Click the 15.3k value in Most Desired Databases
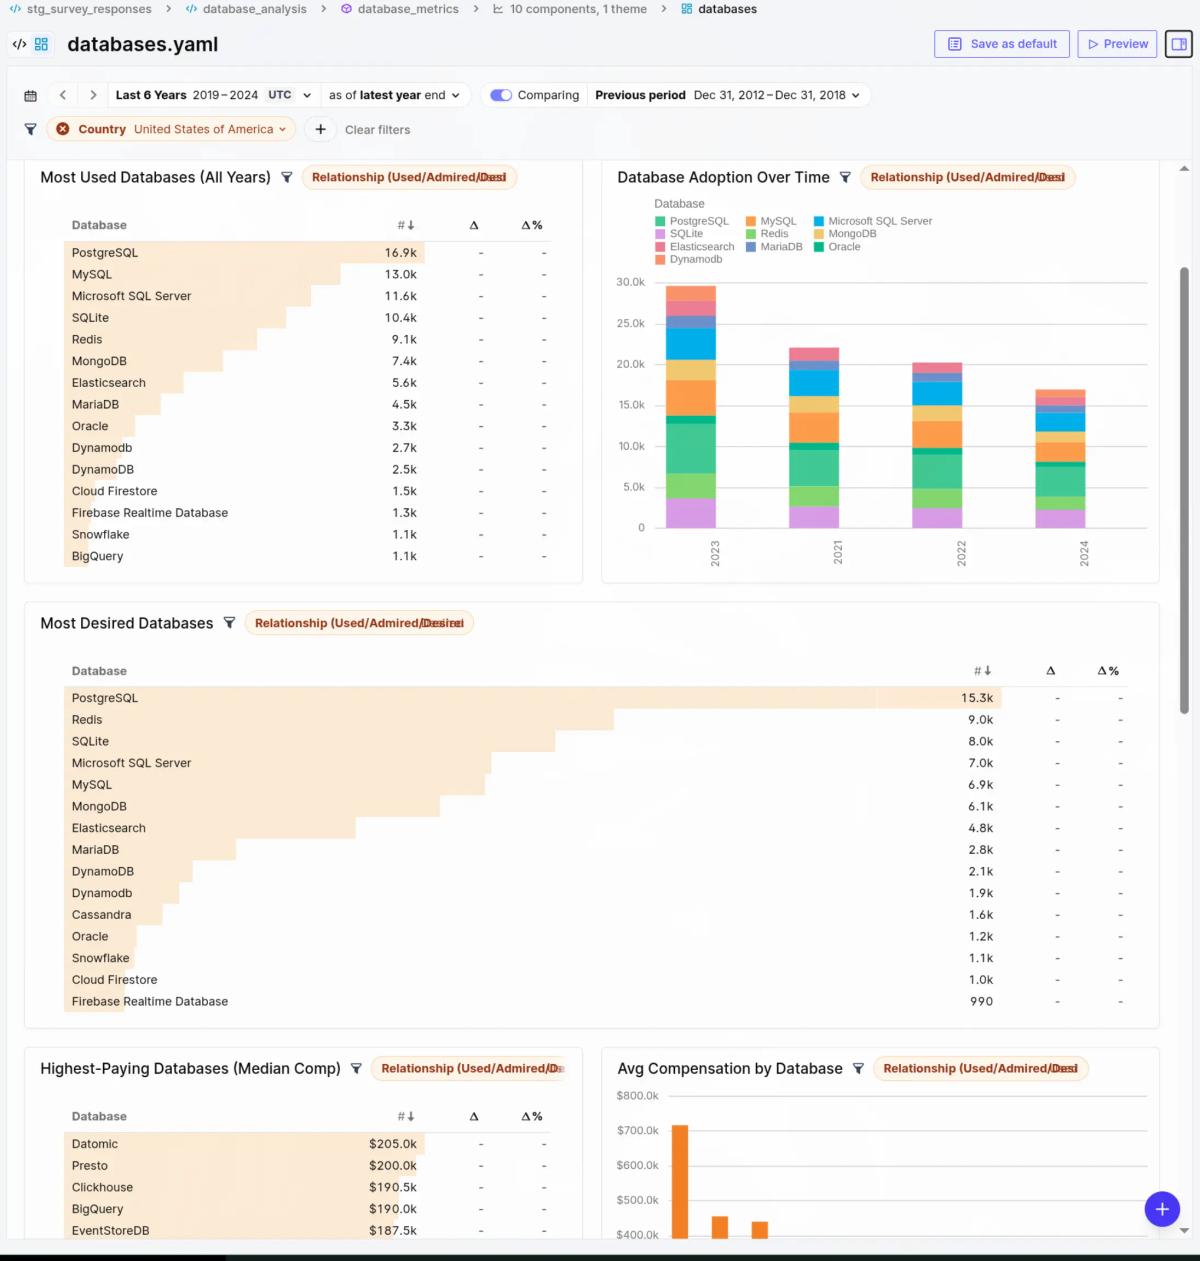Viewport: 1200px width, 1261px height. pos(977,698)
